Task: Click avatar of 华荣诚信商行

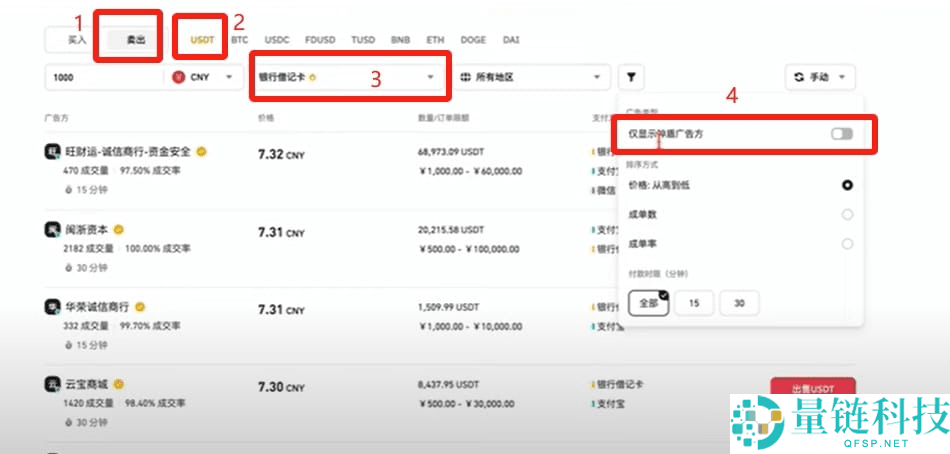Action: (52, 307)
